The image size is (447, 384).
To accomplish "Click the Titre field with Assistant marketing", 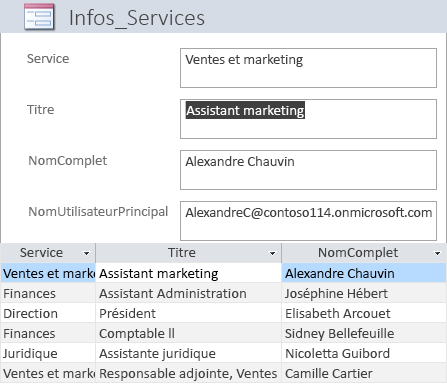I will (308, 119).
